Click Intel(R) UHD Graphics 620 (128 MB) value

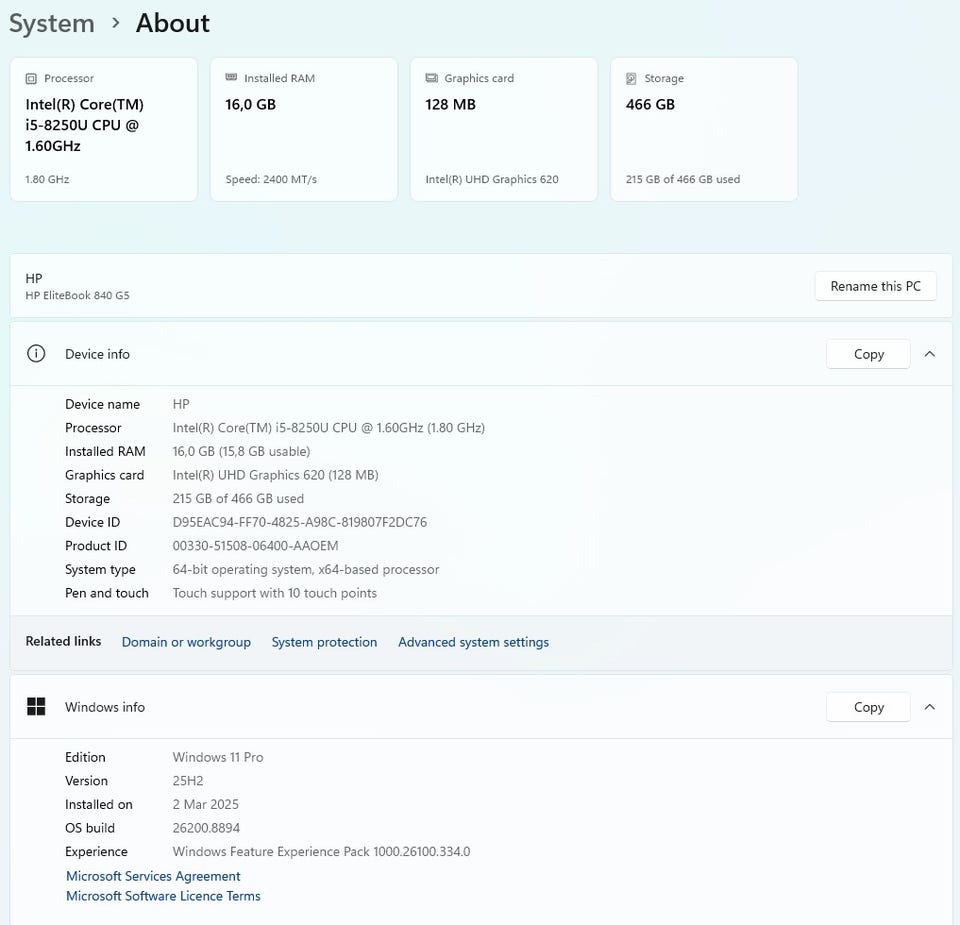276,475
